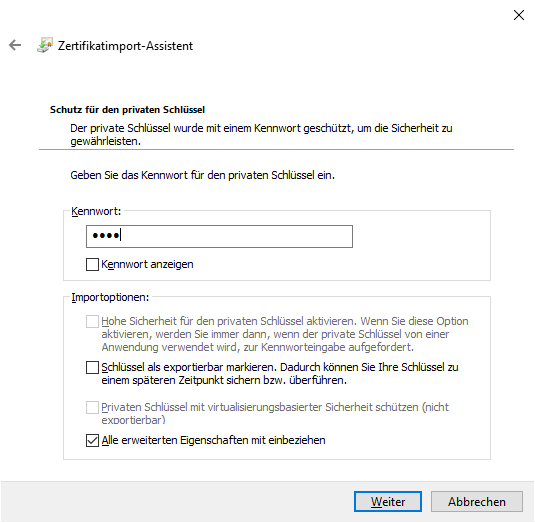Tick the Kennwort anzeigen checkbox square
Screen dimensions: 535x523
pos(92,264)
